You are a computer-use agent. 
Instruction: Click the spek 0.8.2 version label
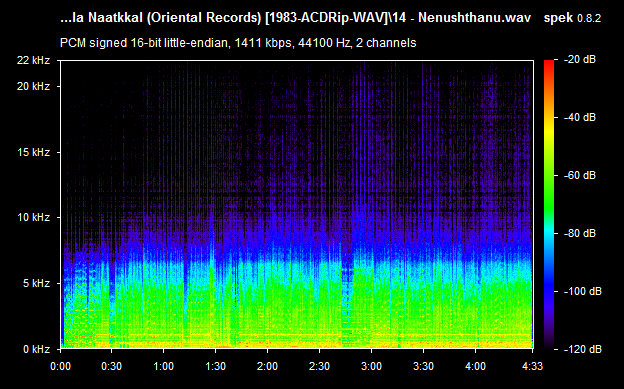(572, 18)
